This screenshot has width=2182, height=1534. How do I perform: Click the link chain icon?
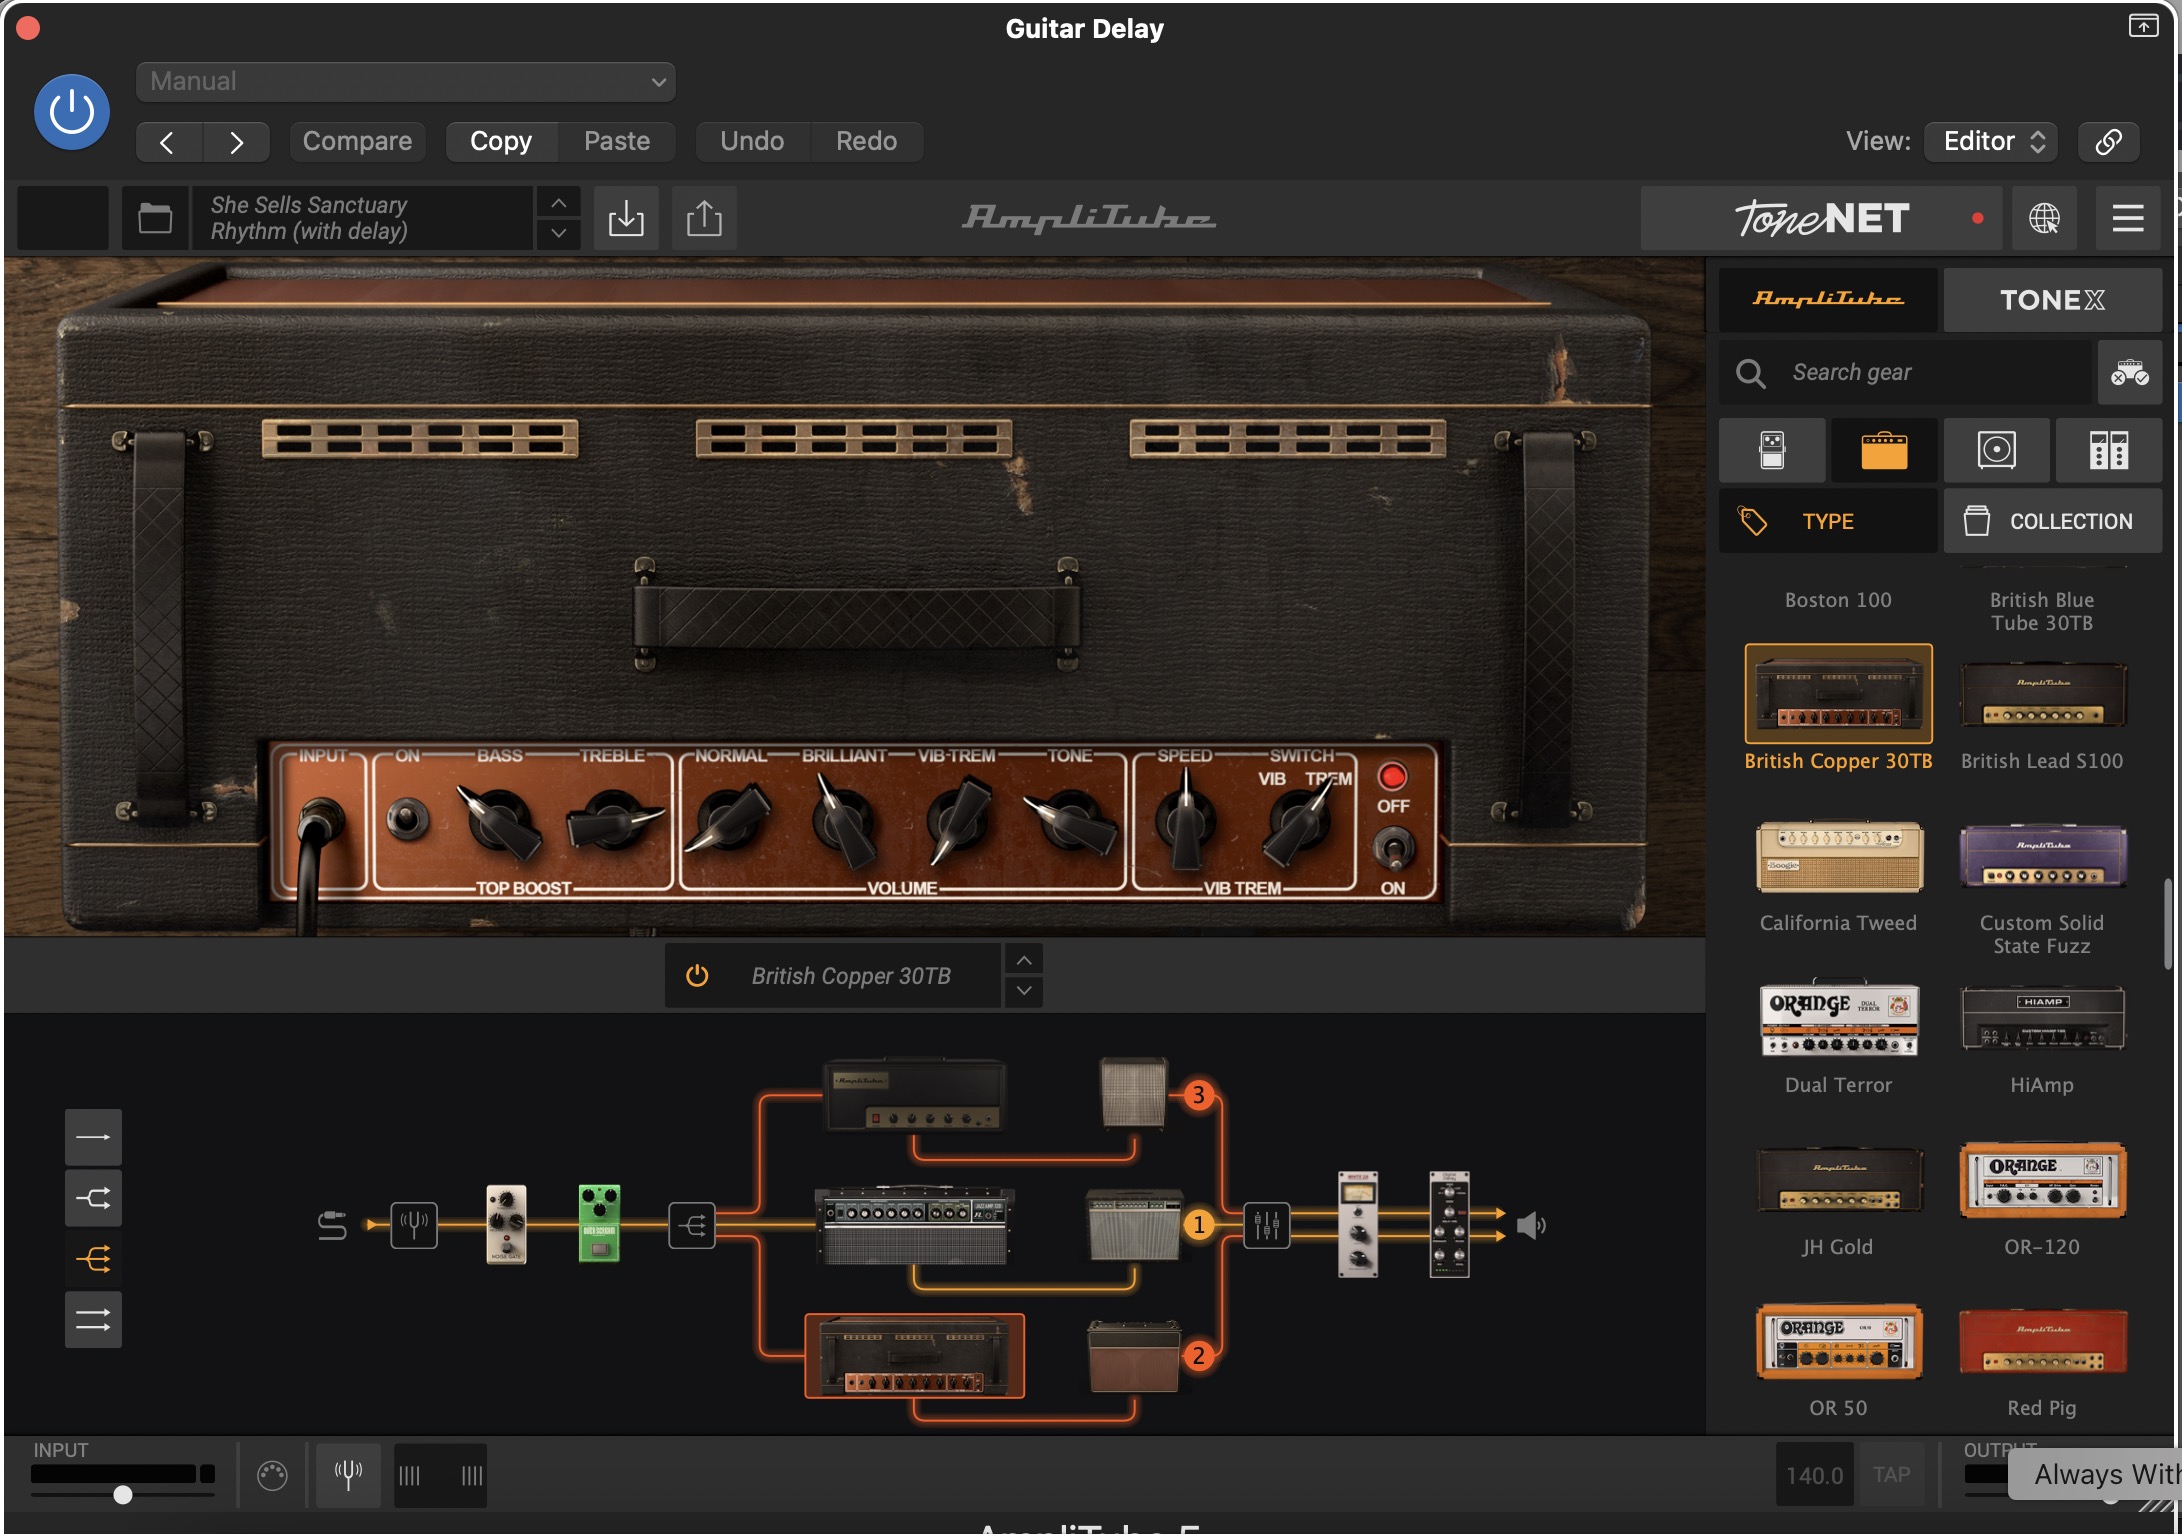click(2108, 141)
